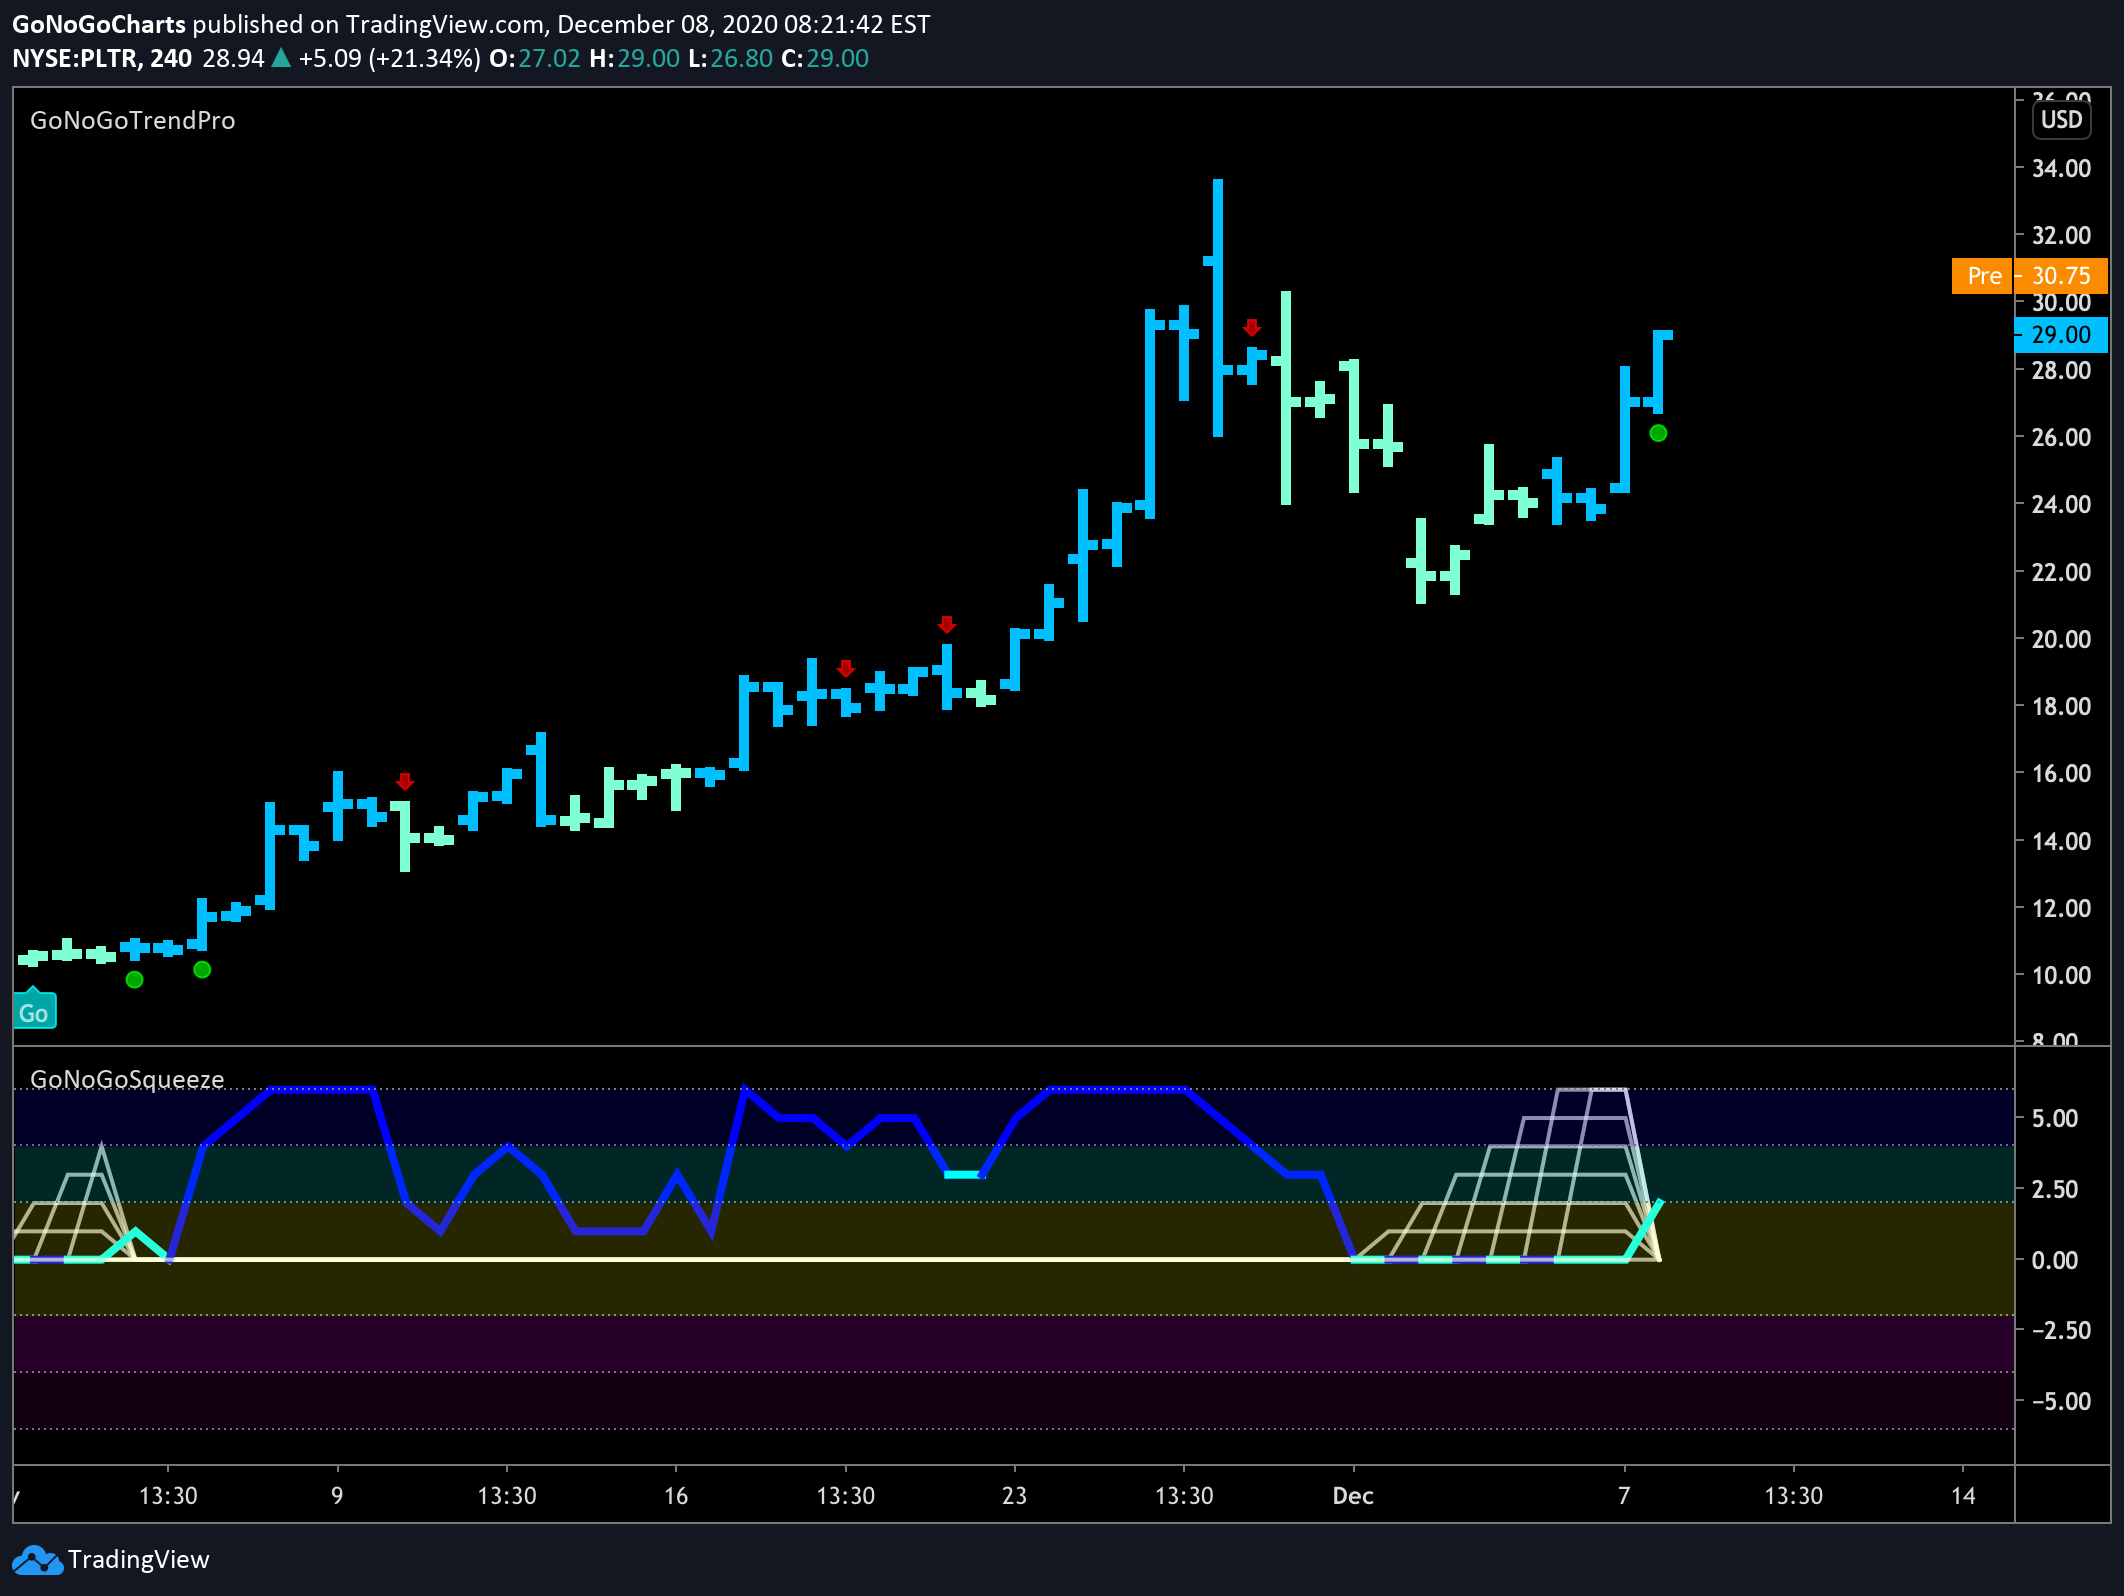Click the last blue price bar at 29.00
This screenshot has height=1596, width=2124.
[1658, 372]
